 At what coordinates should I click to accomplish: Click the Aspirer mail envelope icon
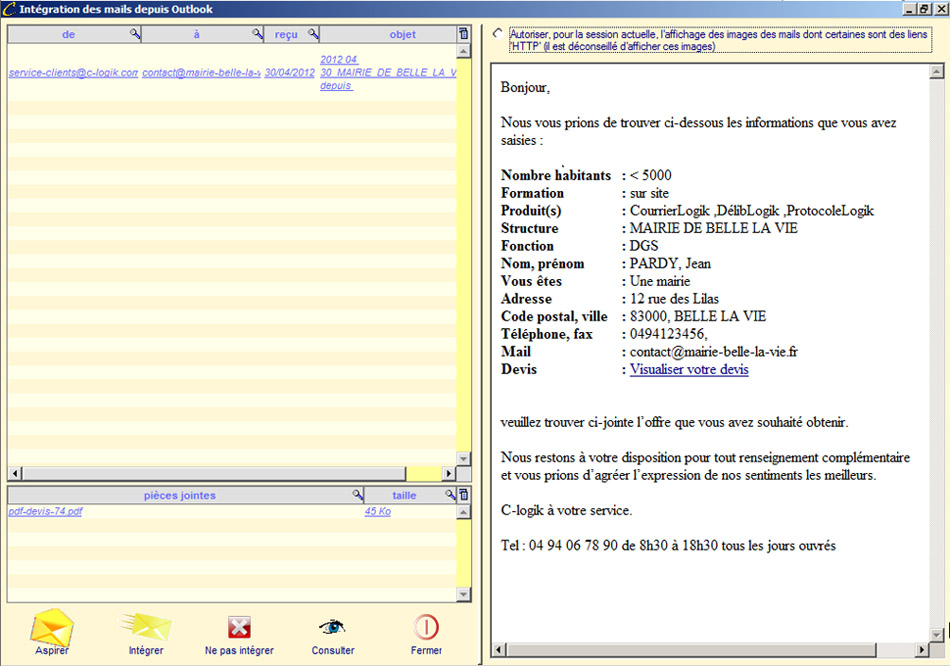click(x=52, y=627)
